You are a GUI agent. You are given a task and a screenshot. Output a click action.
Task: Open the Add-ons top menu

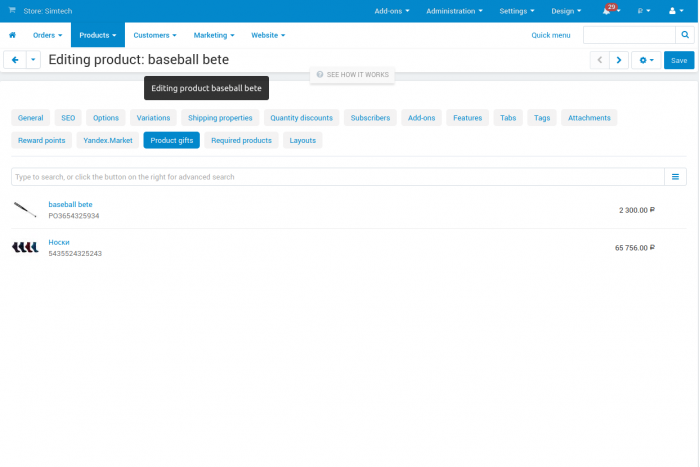point(392,11)
